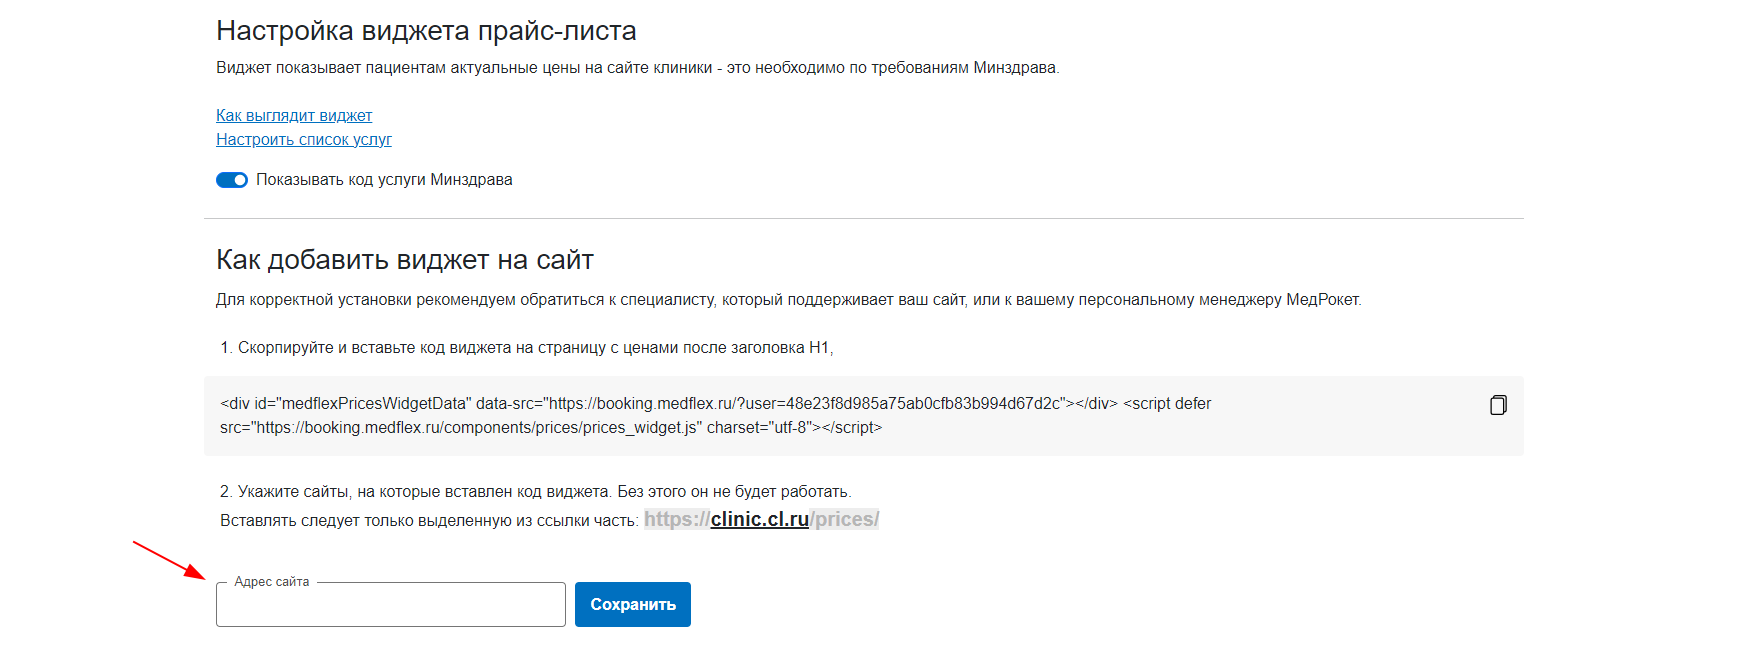Click the widget description paragraph about Минздрав
This screenshot has height=655, width=1758.
(638, 68)
